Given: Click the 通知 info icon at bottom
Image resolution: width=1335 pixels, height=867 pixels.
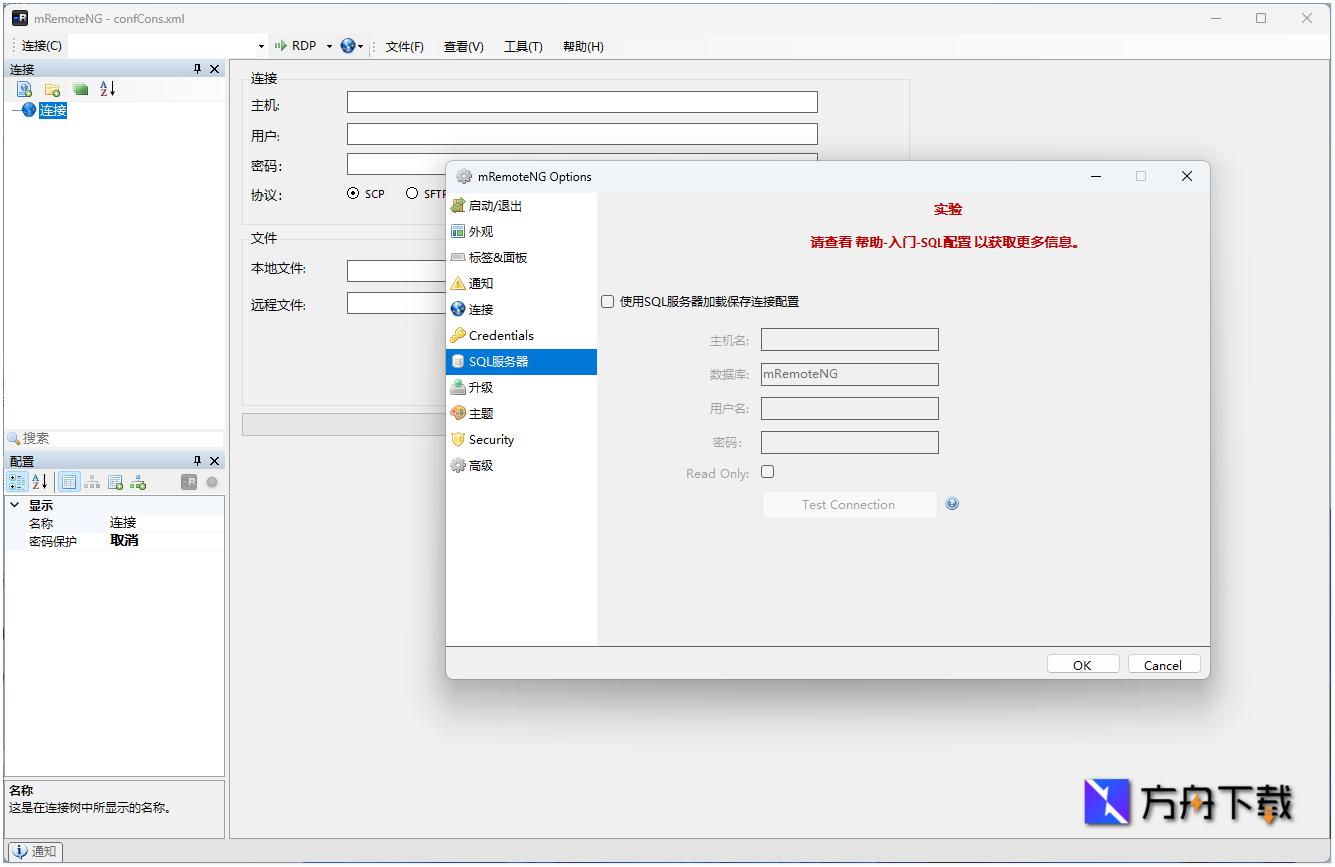Looking at the screenshot, I should click(19, 852).
